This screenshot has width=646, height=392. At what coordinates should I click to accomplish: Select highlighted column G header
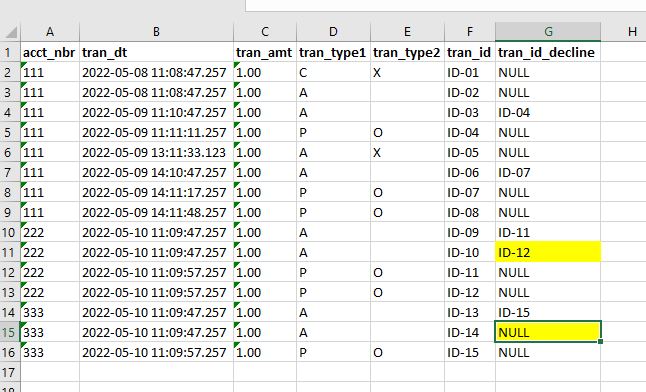coord(548,32)
